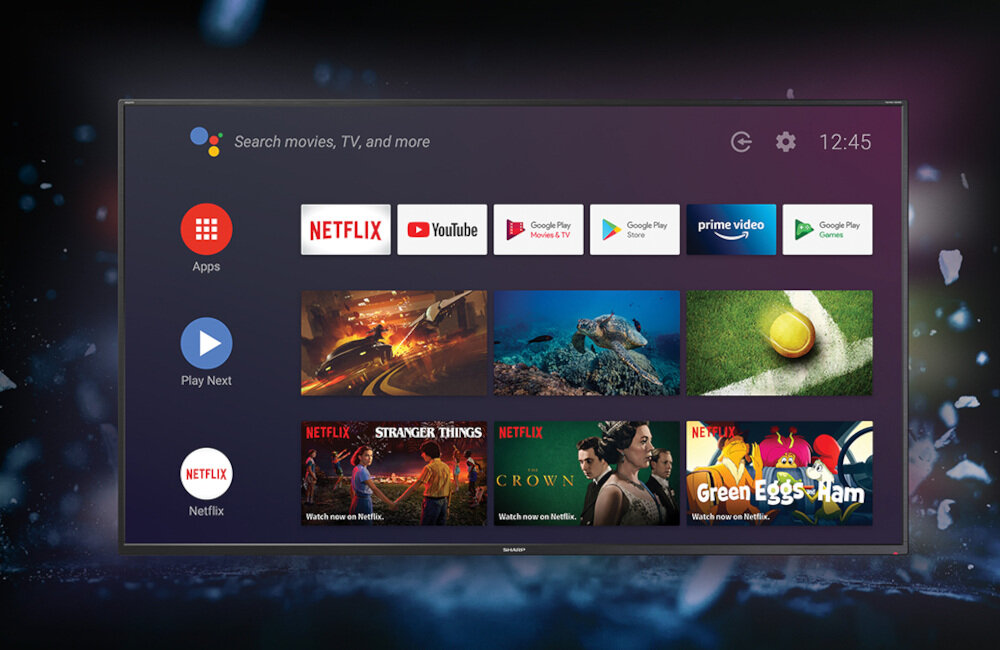The height and width of the screenshot is (650, 1000).
Task: Open The Crown on Netflix
Action: 586,470
